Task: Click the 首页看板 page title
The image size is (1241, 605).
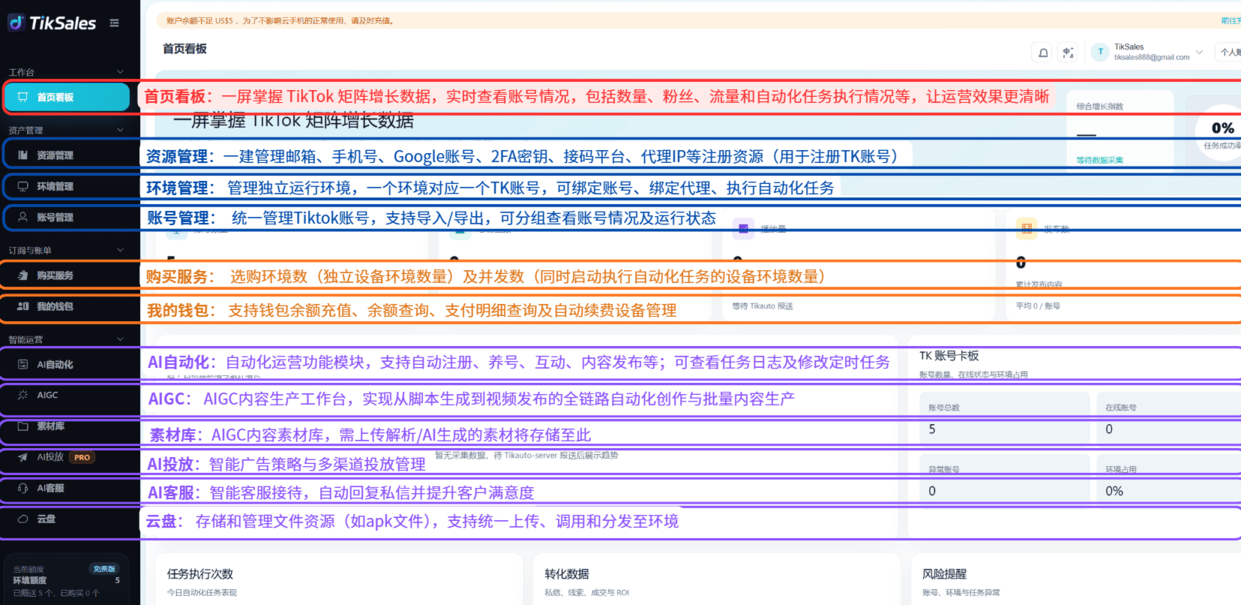Action: pyautogui.click(x=185, y=48)
